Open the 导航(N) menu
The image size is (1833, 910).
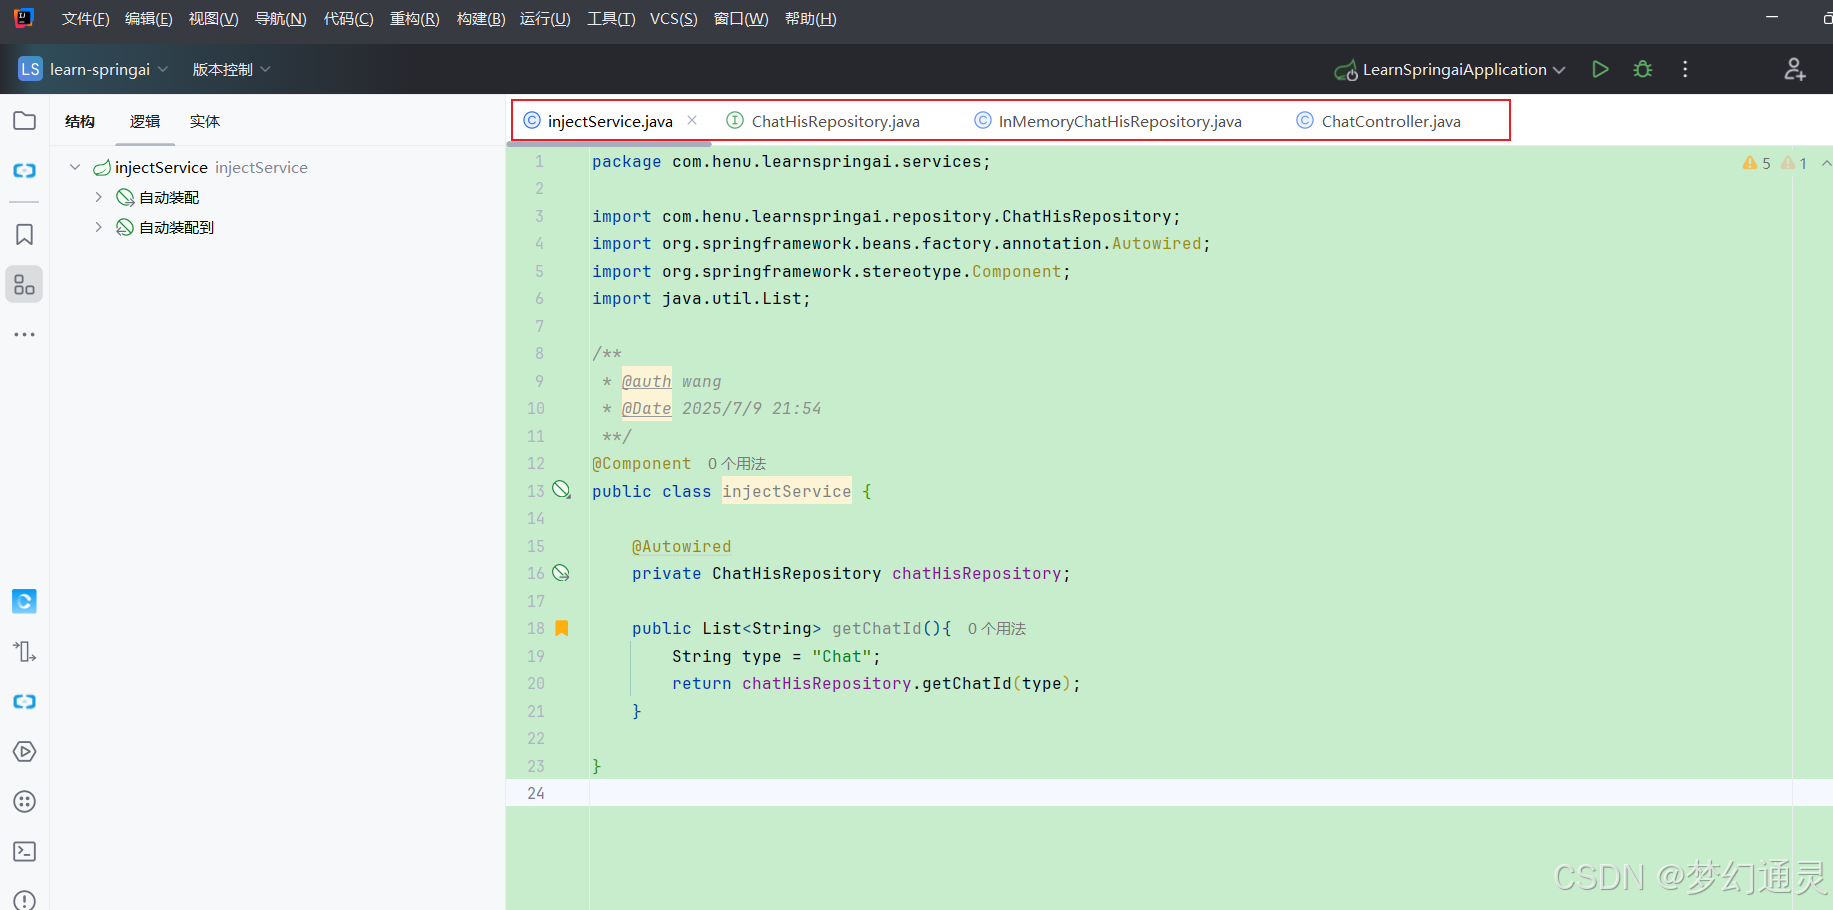coord(280,19)
